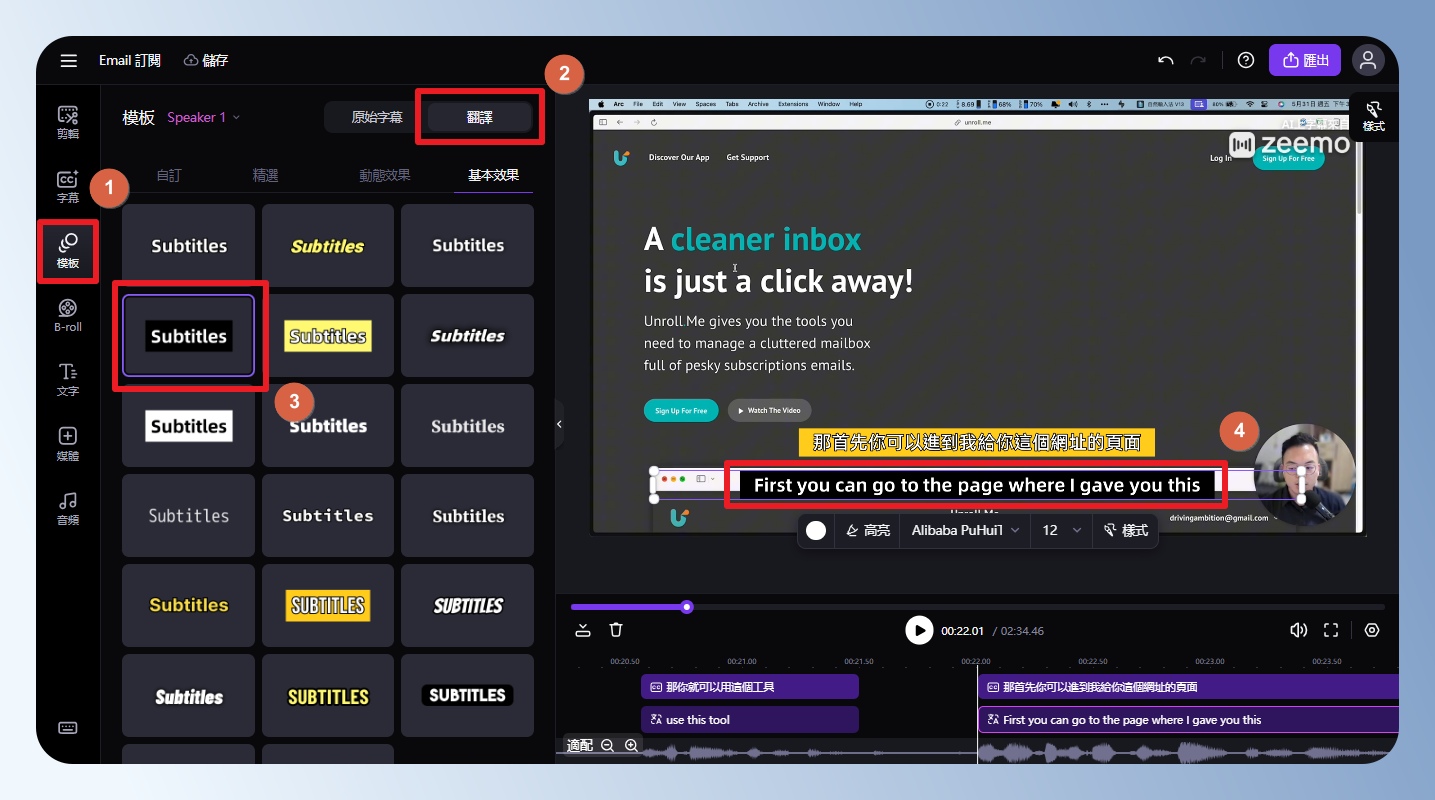This screenshot has height=800, width=1435.
Task: Open the 文字 text tool
Action: pos(67,380)
